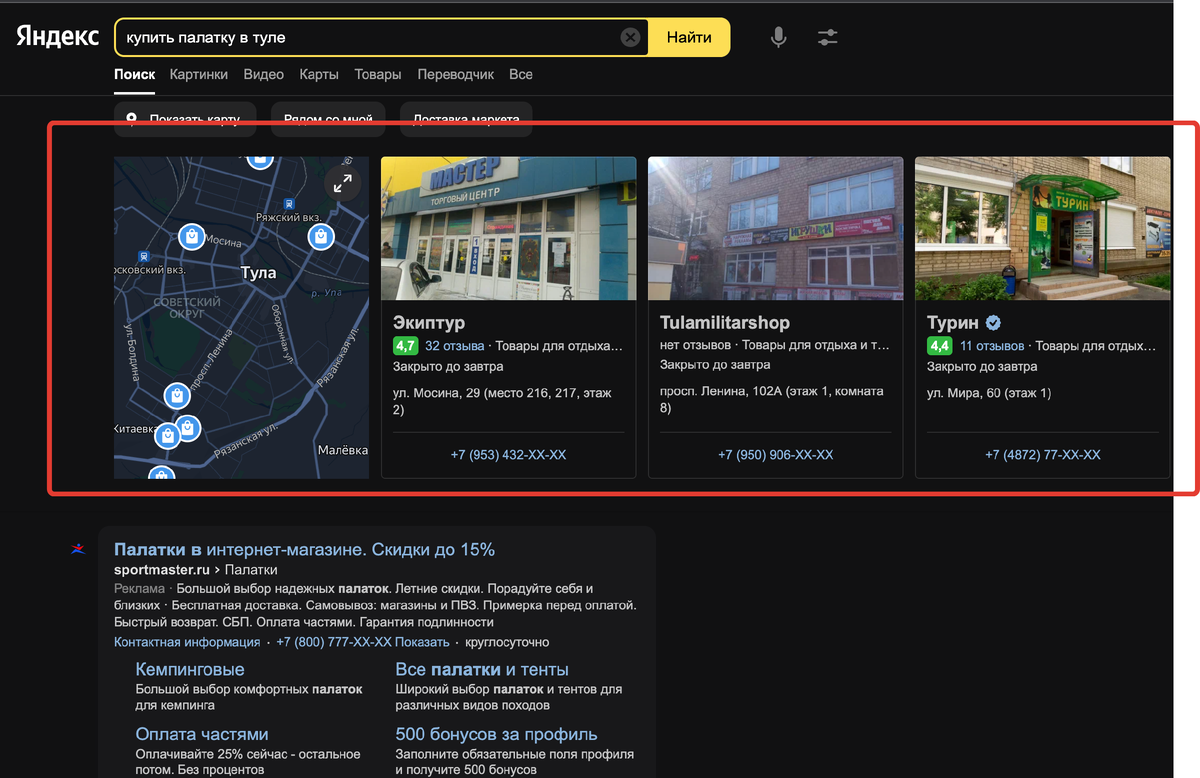The height and width of the screenshot is (778, 1200).
Task: Open the Контактная информация link
Action: (x=187, y=642)
